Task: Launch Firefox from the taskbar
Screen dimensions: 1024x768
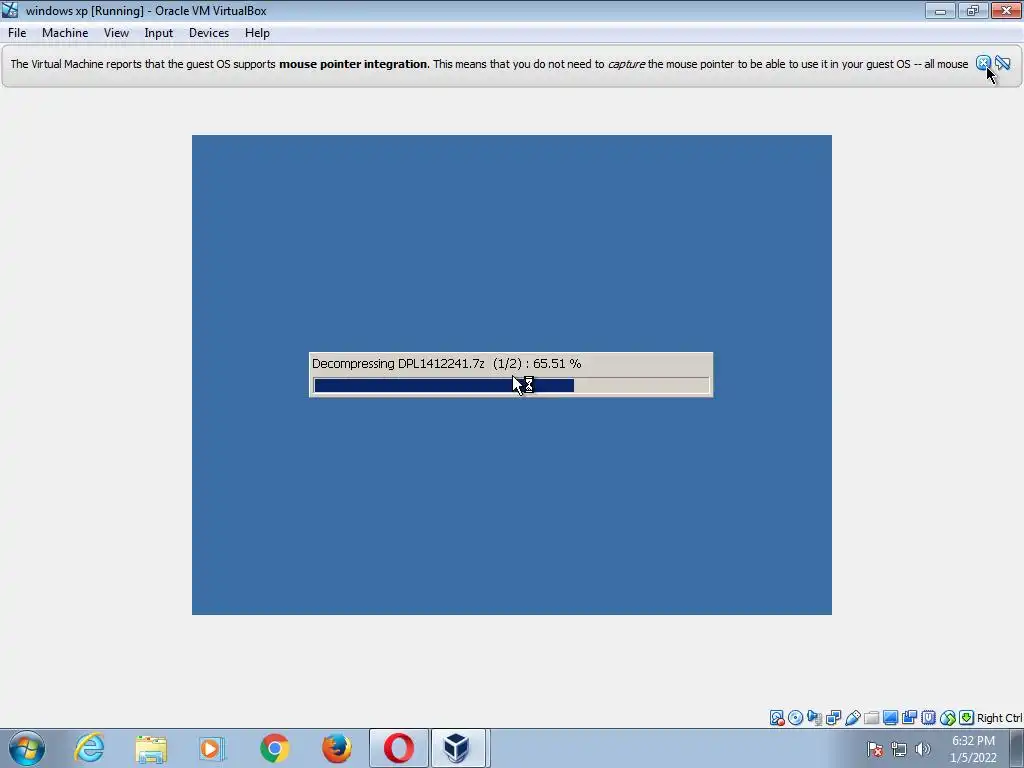Action: coord(336,748)
